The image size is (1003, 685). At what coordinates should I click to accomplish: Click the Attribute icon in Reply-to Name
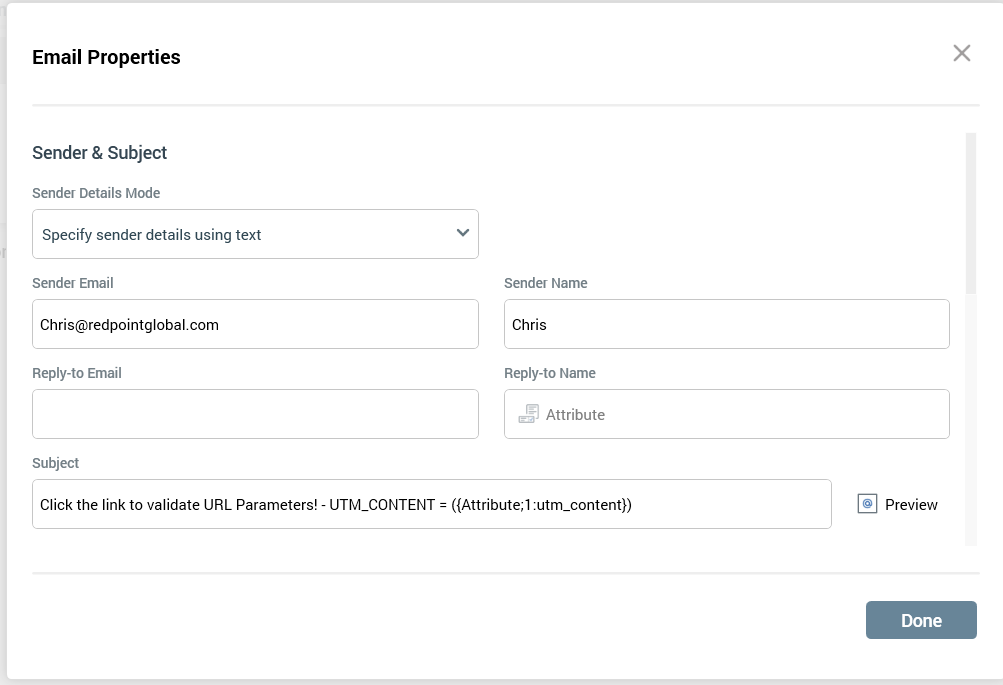(528, 414)
